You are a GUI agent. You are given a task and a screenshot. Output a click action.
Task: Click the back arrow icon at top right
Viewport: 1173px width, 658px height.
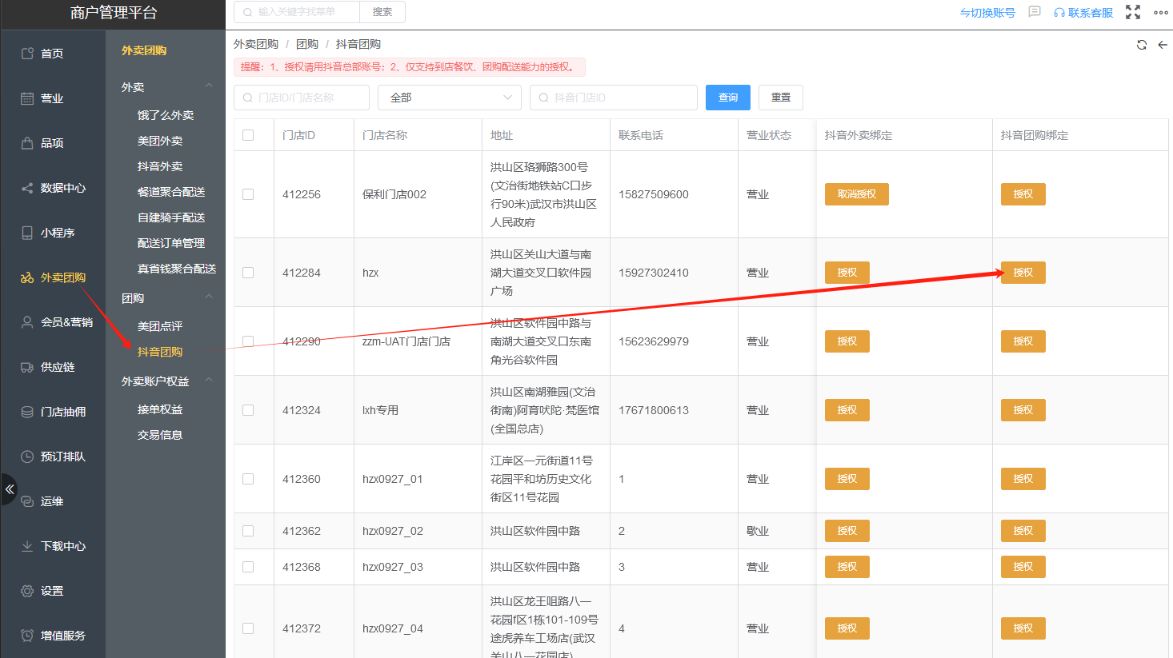point(1163,45)
